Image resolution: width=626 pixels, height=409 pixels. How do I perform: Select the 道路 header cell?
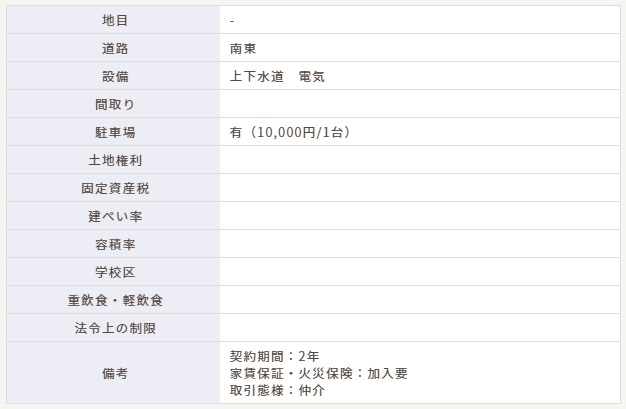[x=115, y=48]
